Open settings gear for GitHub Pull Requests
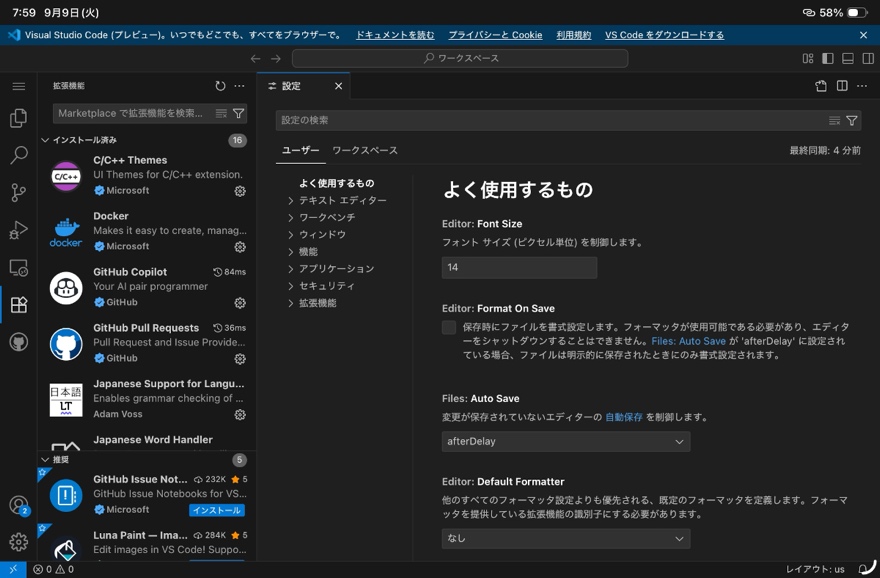 (240, 359)
